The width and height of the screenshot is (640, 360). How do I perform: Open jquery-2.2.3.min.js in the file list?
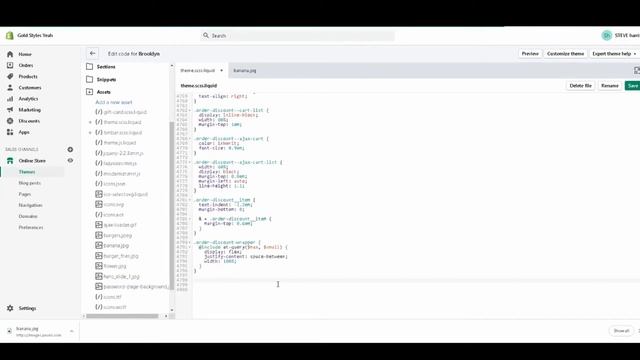coord(124,153)
